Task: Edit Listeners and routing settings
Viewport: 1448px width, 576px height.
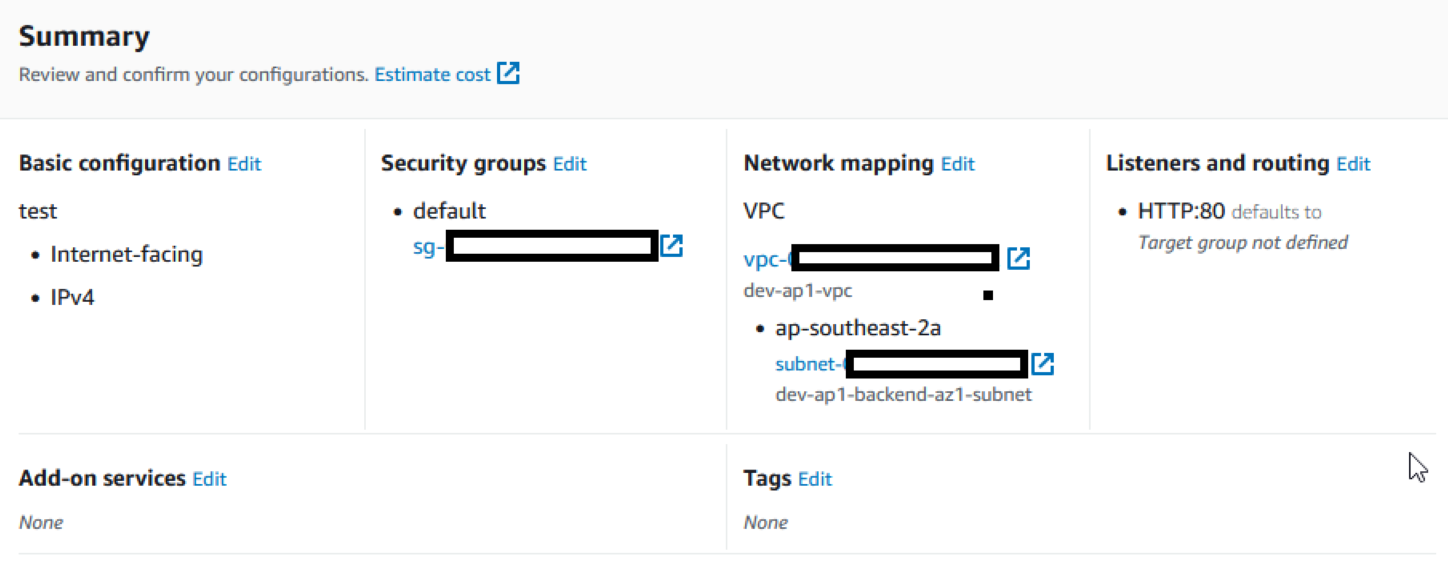Action: click(1353, 164)
